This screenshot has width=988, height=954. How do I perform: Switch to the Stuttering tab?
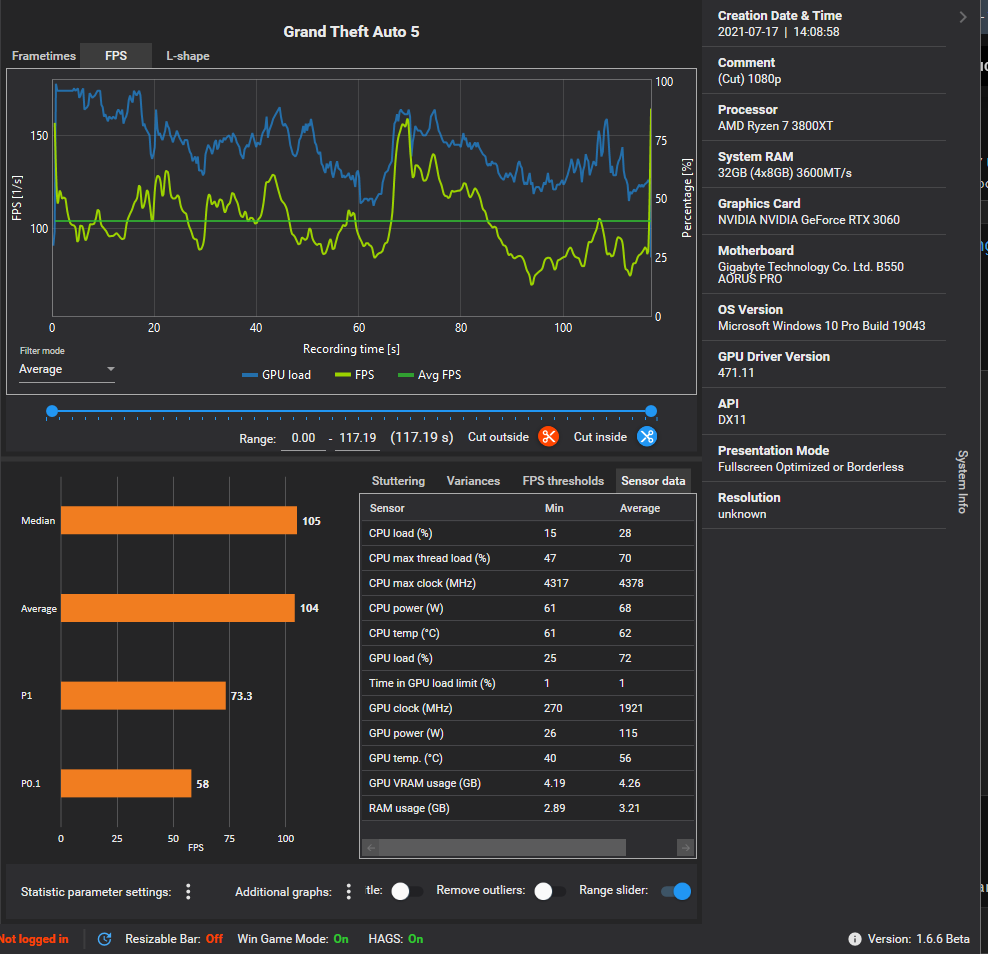click(x=398, y=481)
